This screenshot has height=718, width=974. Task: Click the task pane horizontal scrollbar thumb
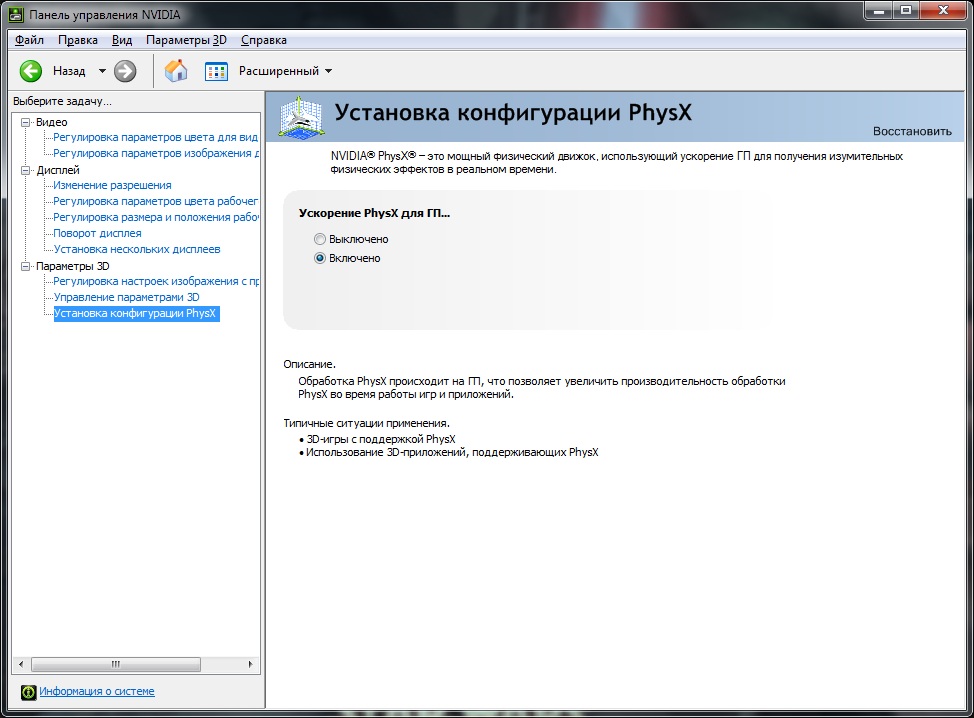pos(115,664)
